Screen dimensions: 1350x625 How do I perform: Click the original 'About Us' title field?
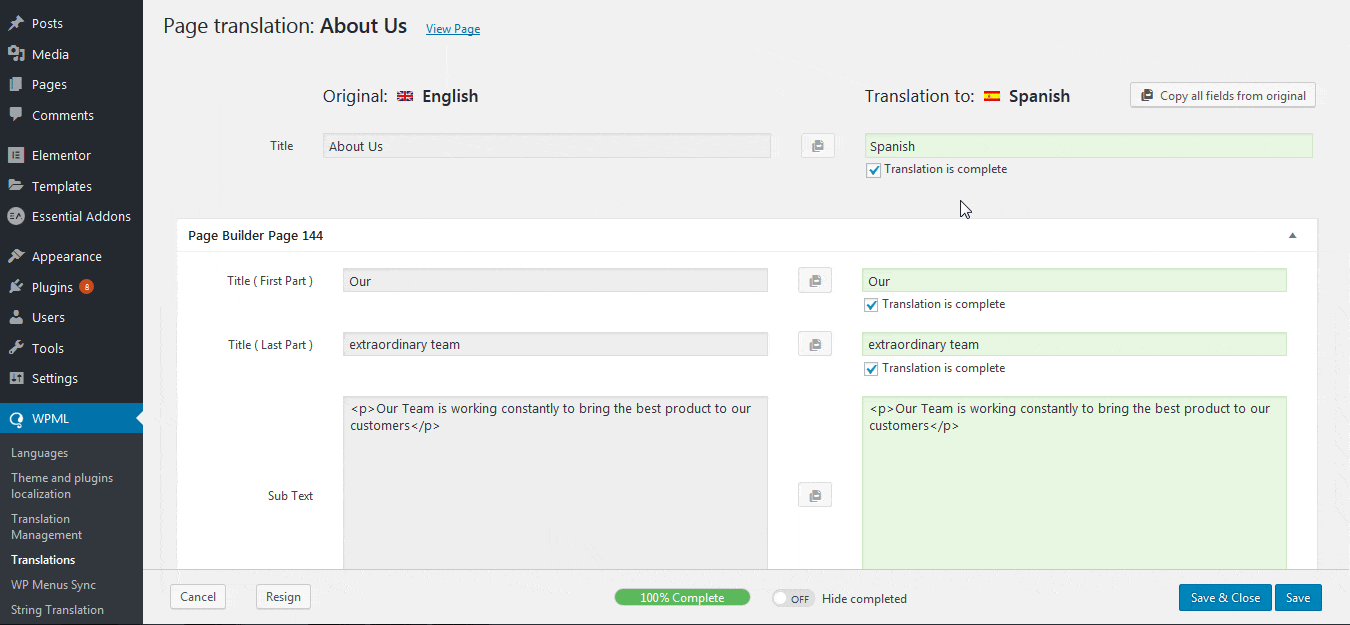547,146
